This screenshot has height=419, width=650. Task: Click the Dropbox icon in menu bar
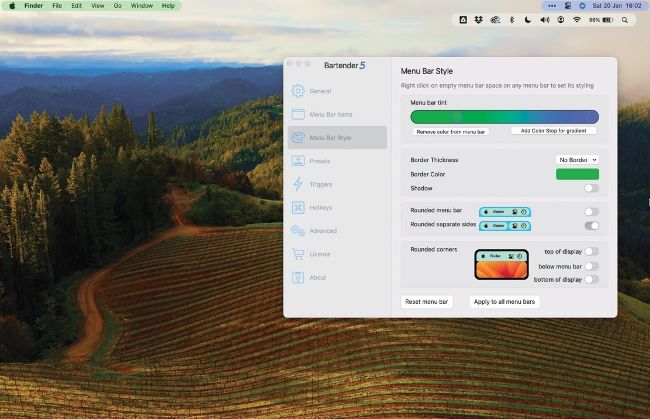pos(478,20)
